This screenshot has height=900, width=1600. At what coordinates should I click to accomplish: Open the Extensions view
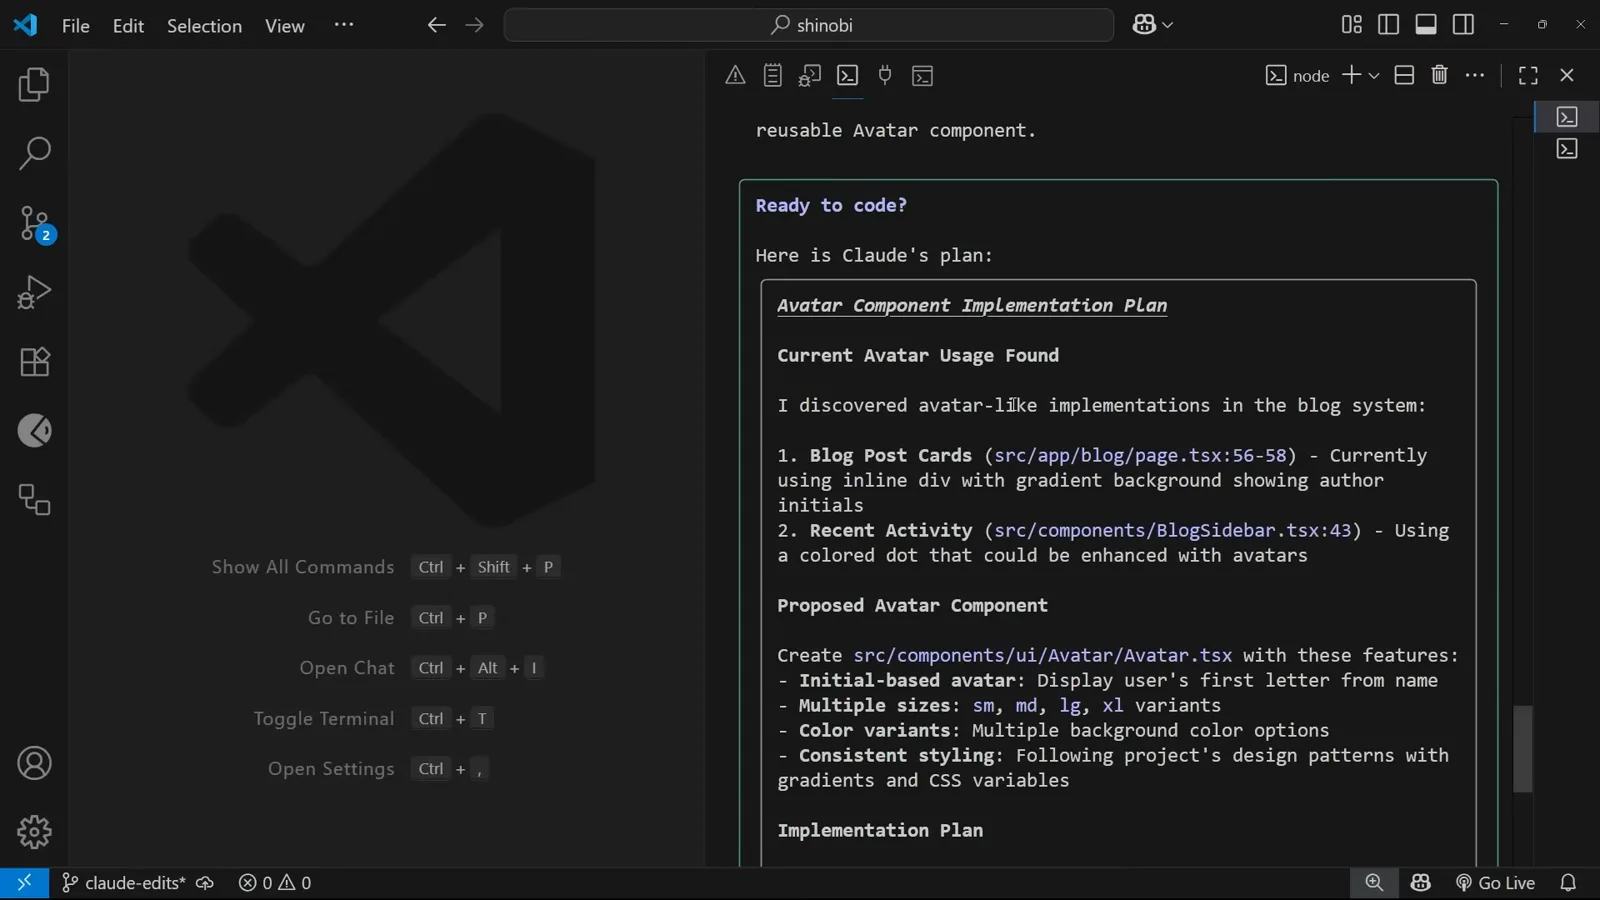coord(34,362)
